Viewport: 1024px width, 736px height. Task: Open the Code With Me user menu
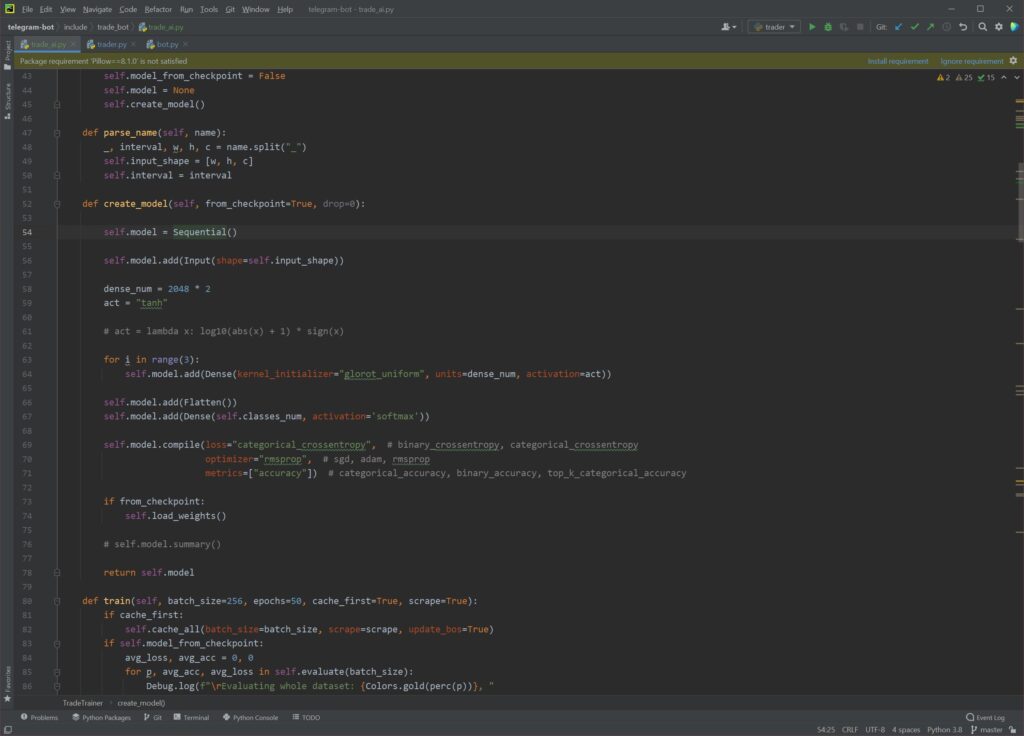728,27
